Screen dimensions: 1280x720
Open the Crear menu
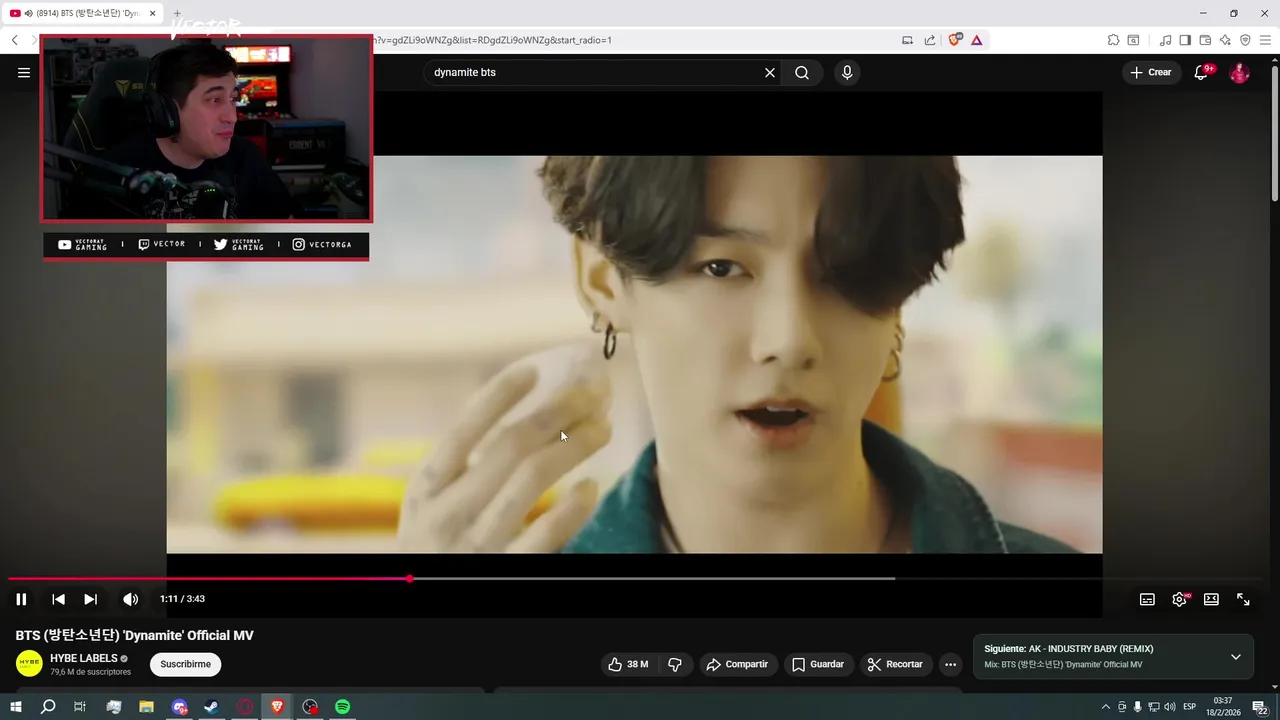tap(1151, 72)
